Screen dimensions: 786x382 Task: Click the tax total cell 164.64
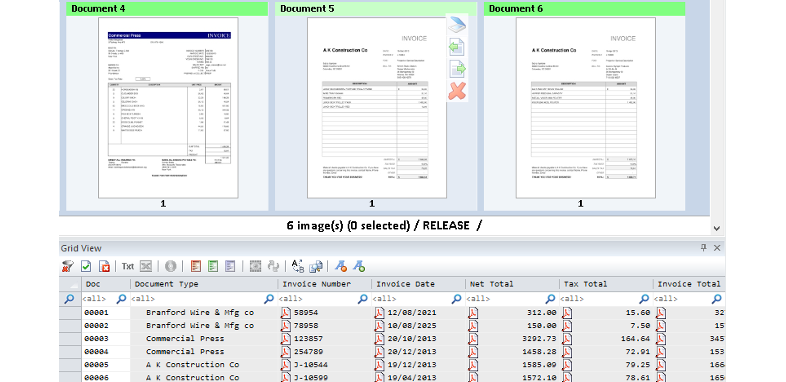(607, 338)
